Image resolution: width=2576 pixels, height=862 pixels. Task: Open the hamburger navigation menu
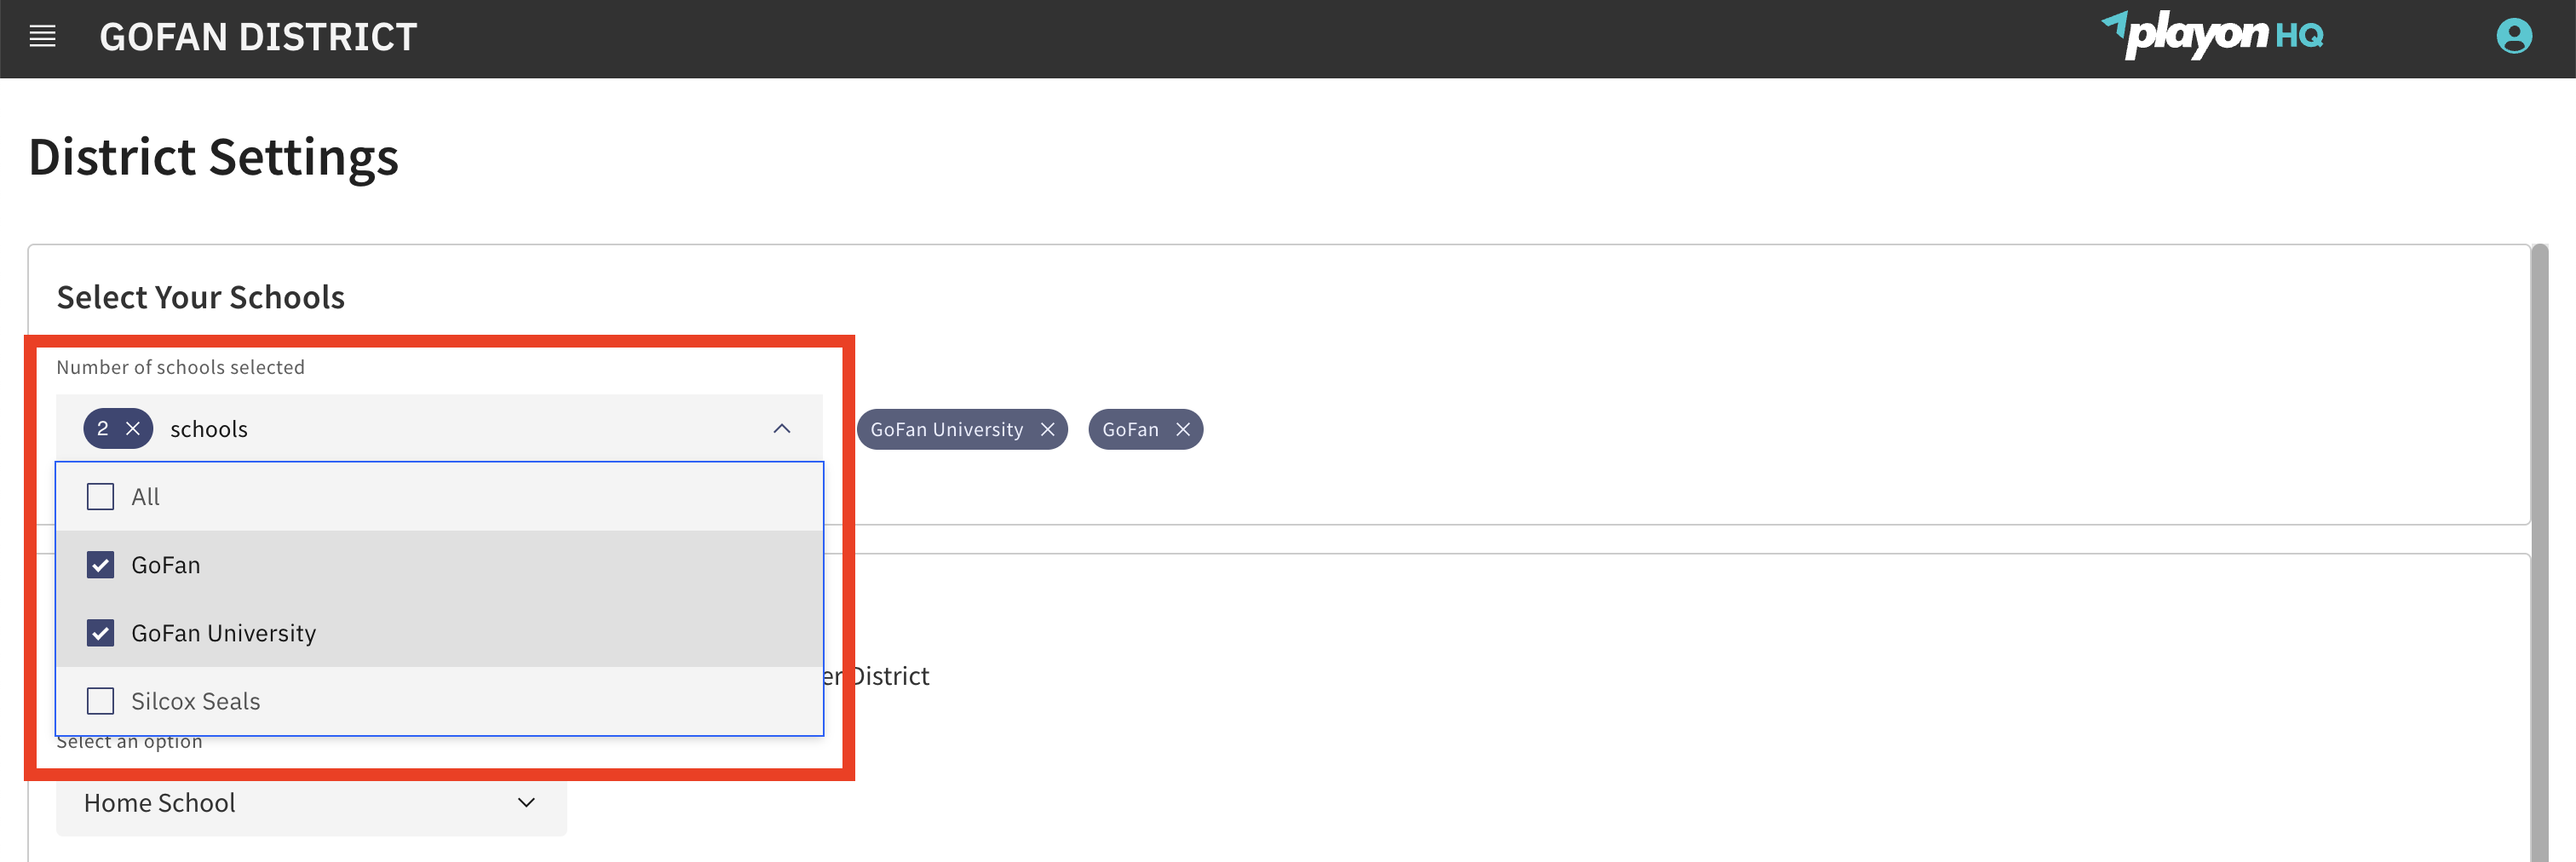[42, 37]
